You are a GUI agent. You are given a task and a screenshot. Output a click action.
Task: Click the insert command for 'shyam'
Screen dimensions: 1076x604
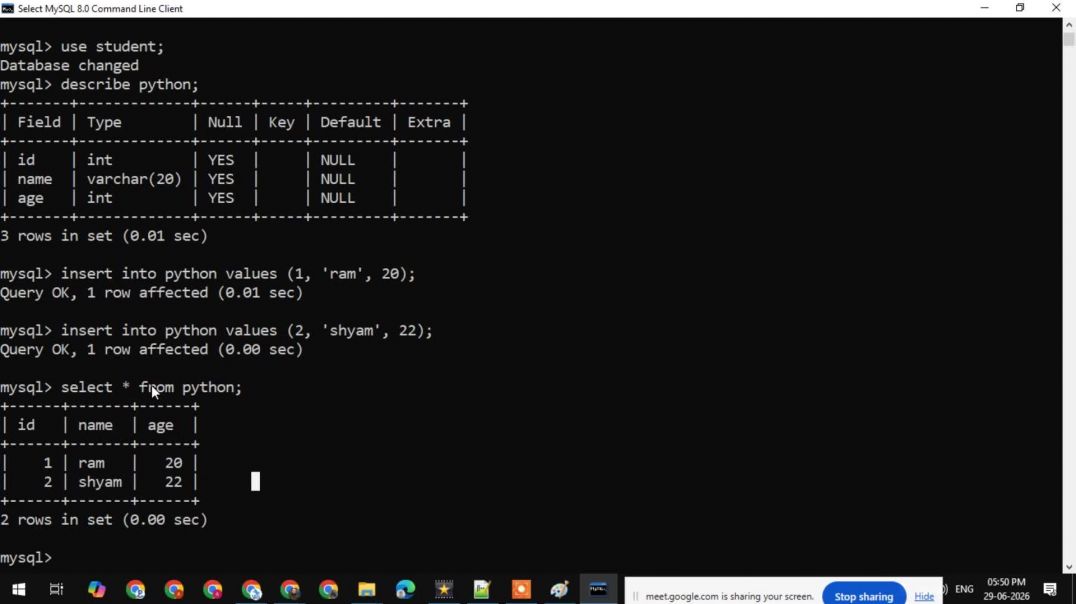[x=246, y=331]
